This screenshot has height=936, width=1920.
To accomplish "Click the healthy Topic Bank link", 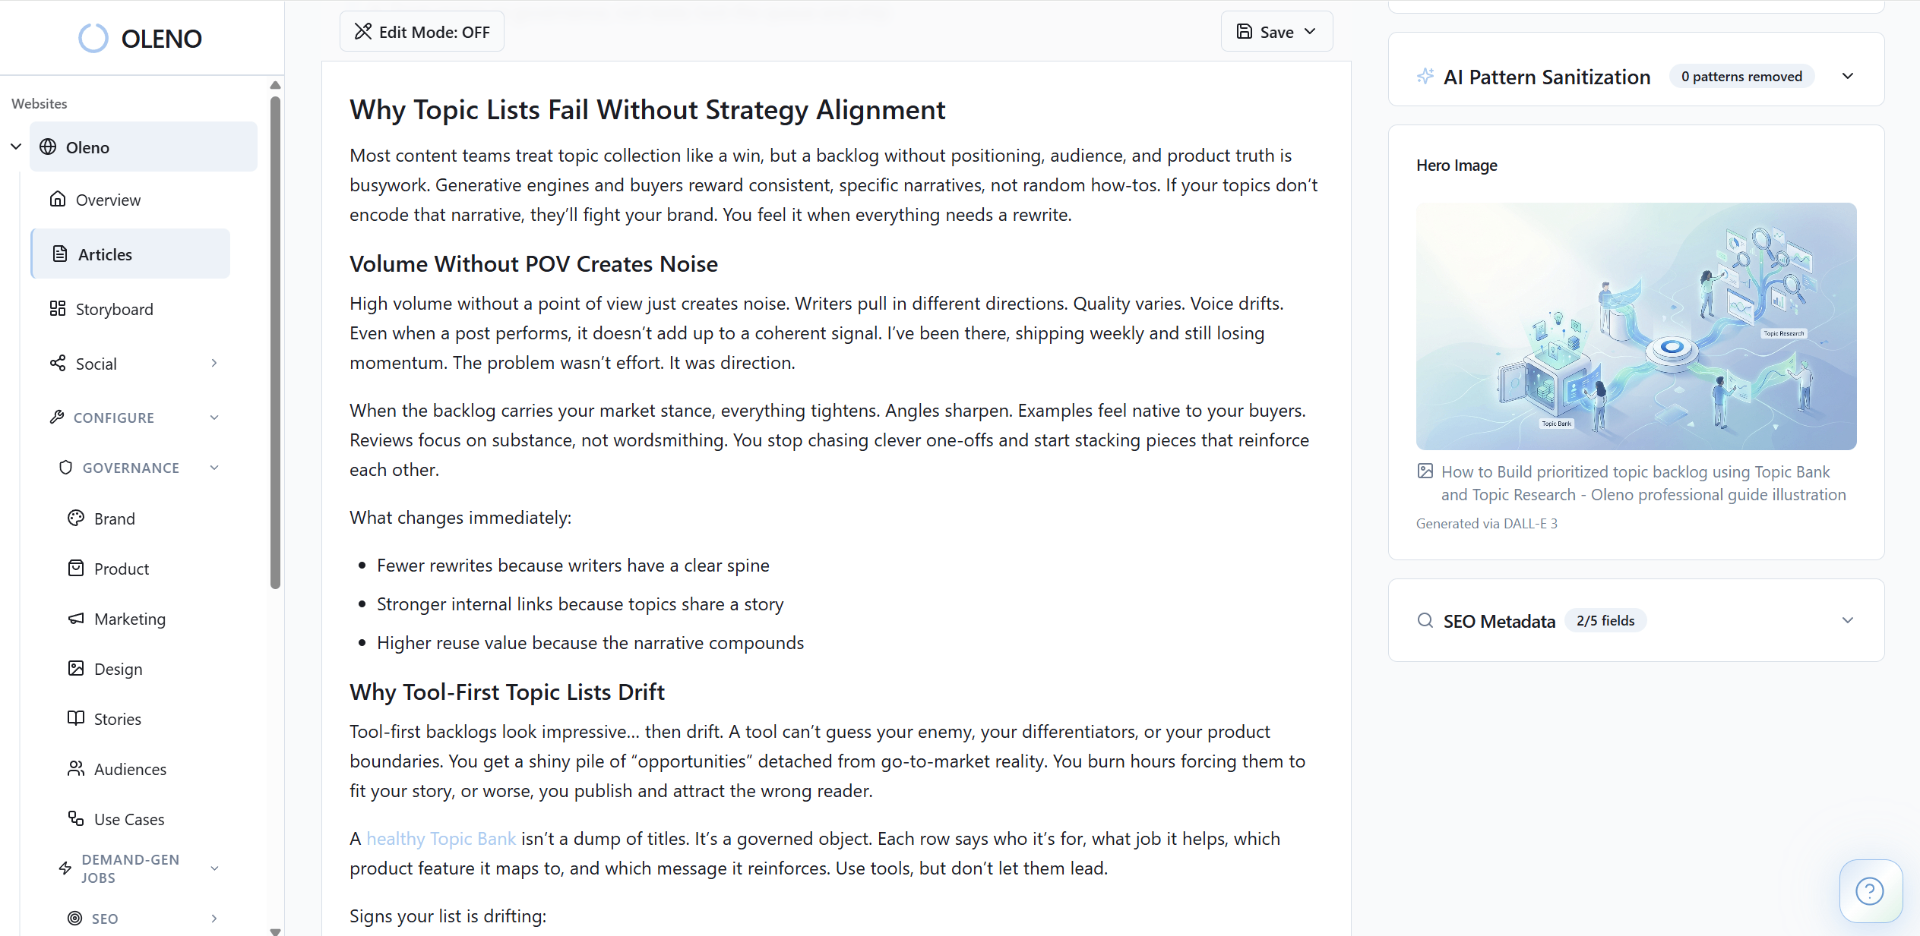I will [x=440, y=838].
